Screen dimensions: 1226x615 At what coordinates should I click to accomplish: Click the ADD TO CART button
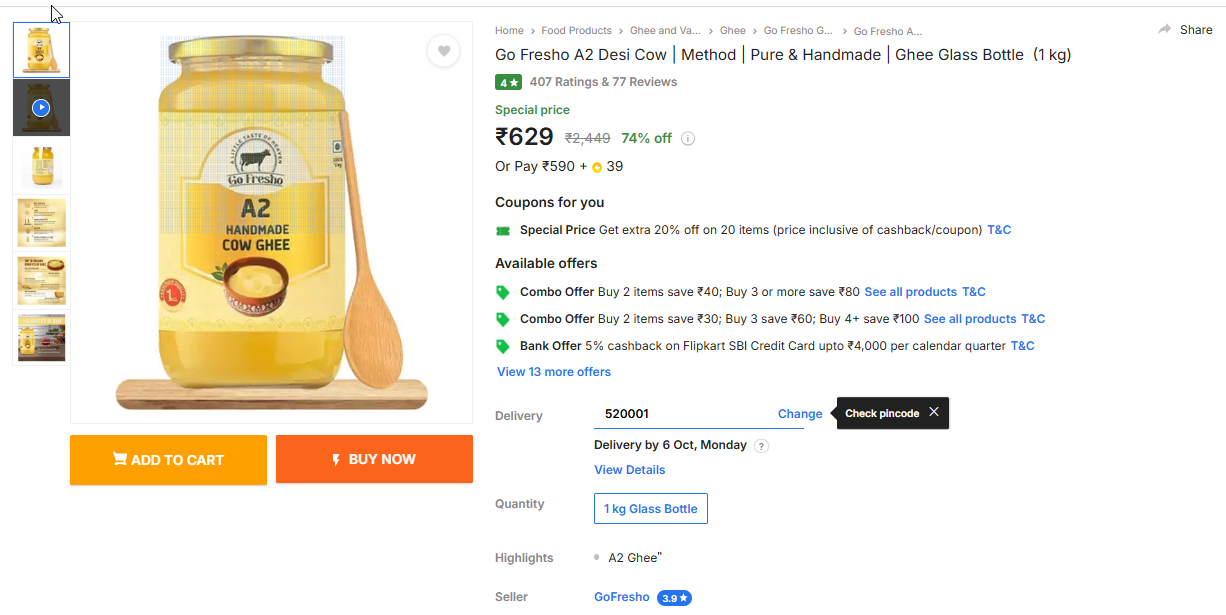click(x=168, y=460)
